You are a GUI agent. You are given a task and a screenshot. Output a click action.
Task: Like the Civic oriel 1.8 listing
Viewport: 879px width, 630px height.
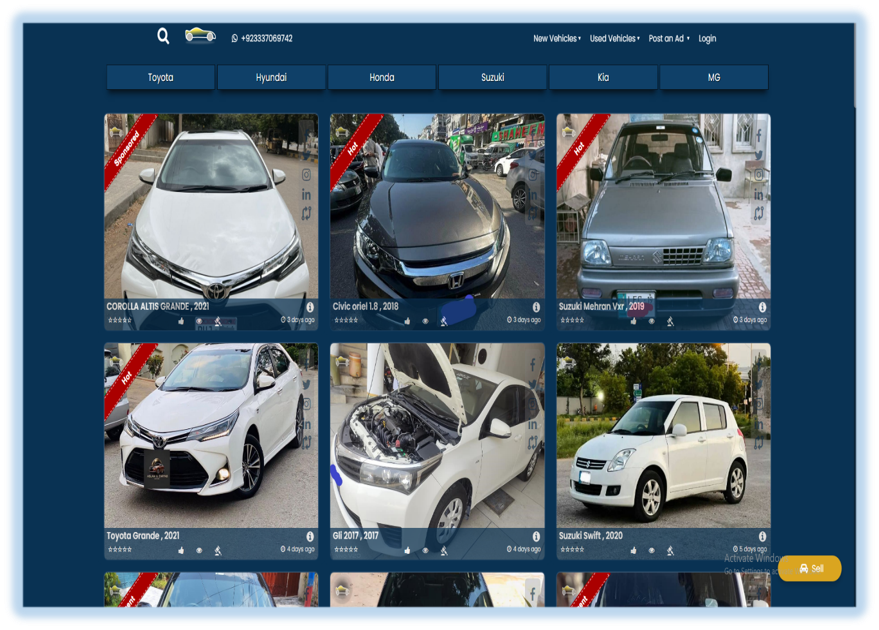[407, 321]
